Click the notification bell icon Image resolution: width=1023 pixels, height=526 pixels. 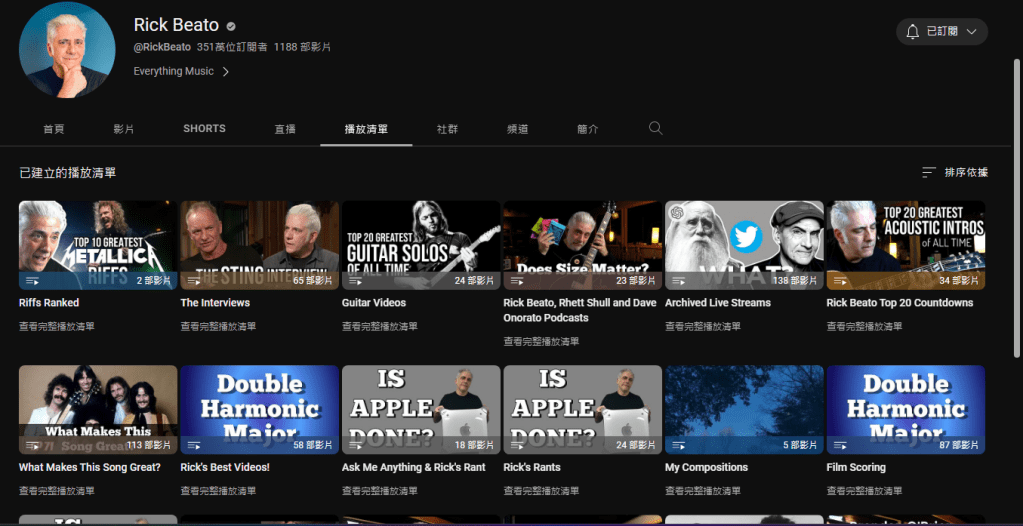coord(912,32)
